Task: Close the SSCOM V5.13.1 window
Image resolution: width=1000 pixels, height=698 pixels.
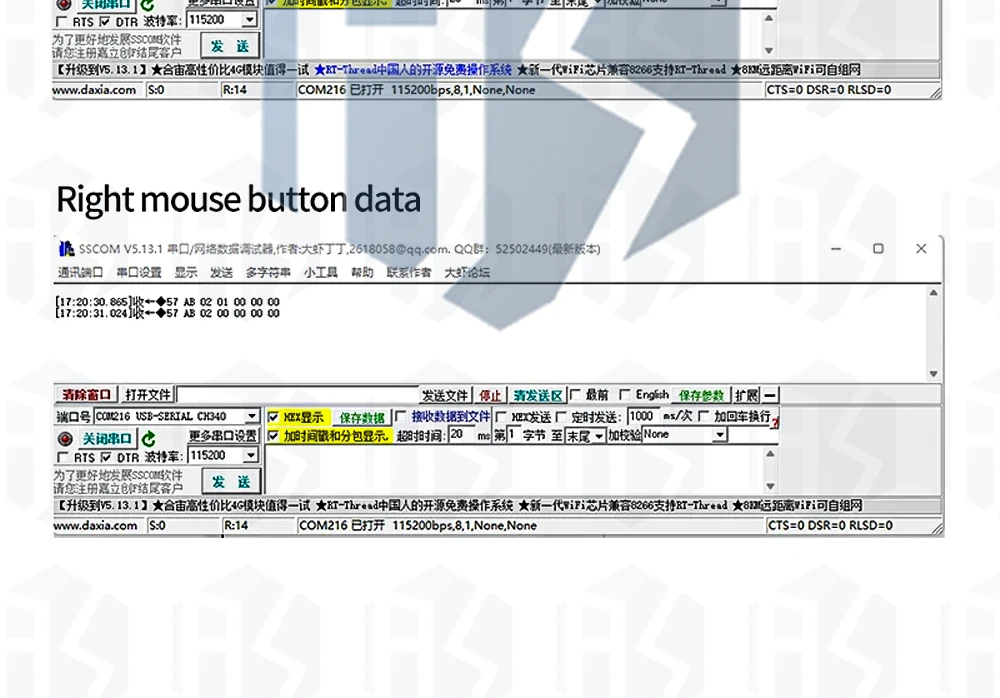Action: 921,249
